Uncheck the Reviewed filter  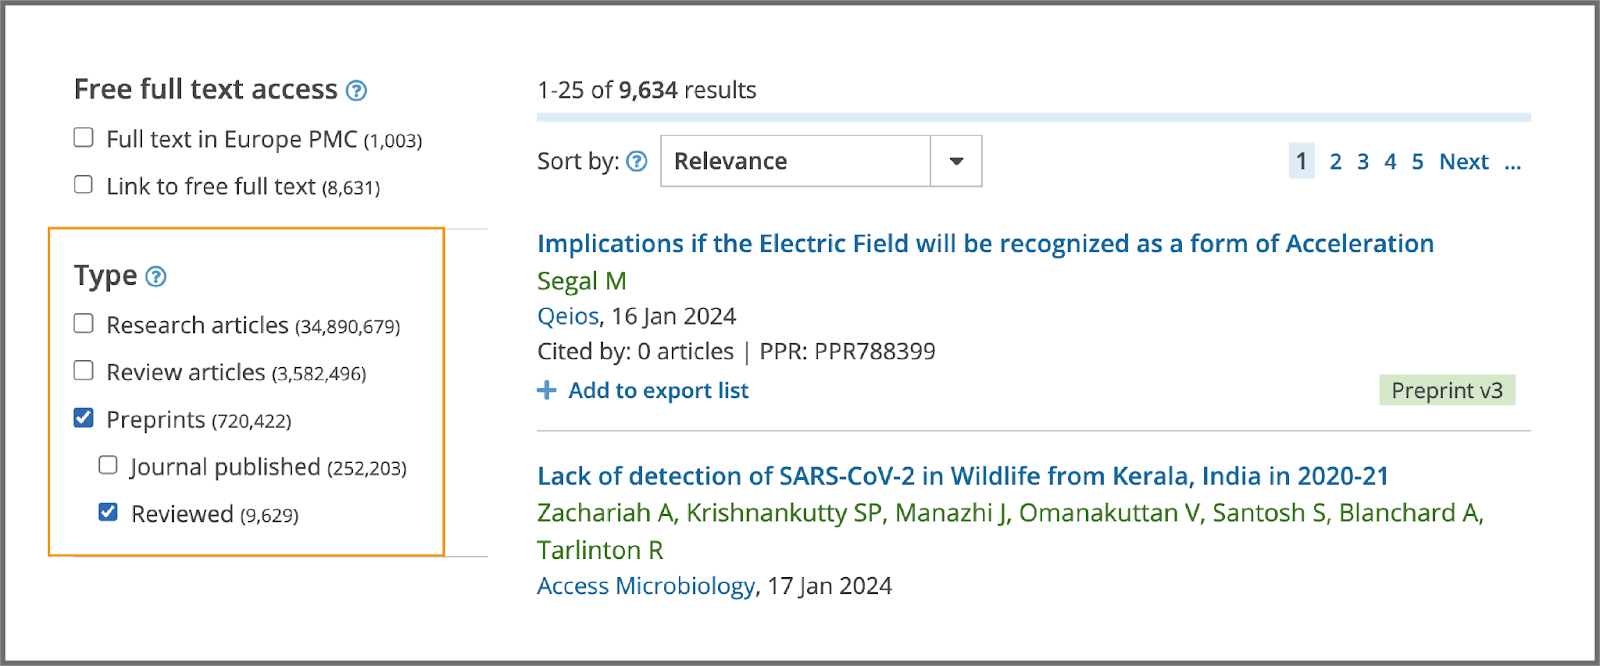[108, 513]
